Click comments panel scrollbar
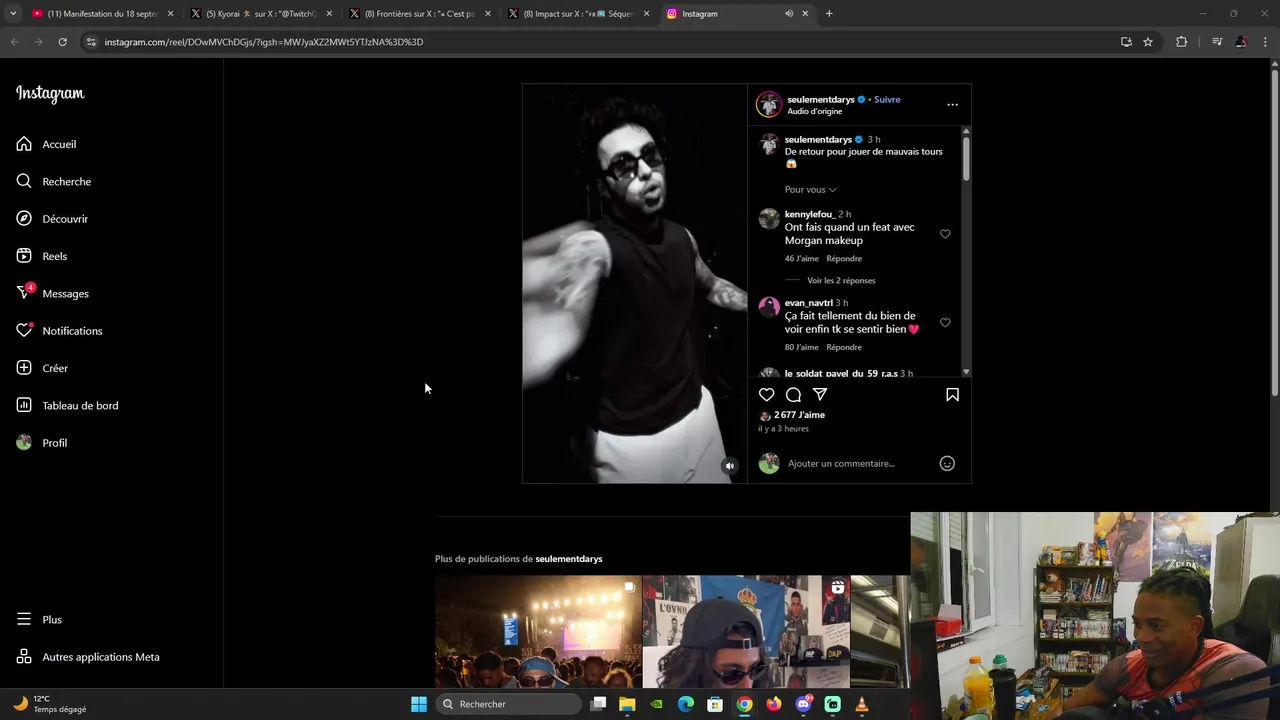This screenshot has width=1280, height=720. point(966,160)
